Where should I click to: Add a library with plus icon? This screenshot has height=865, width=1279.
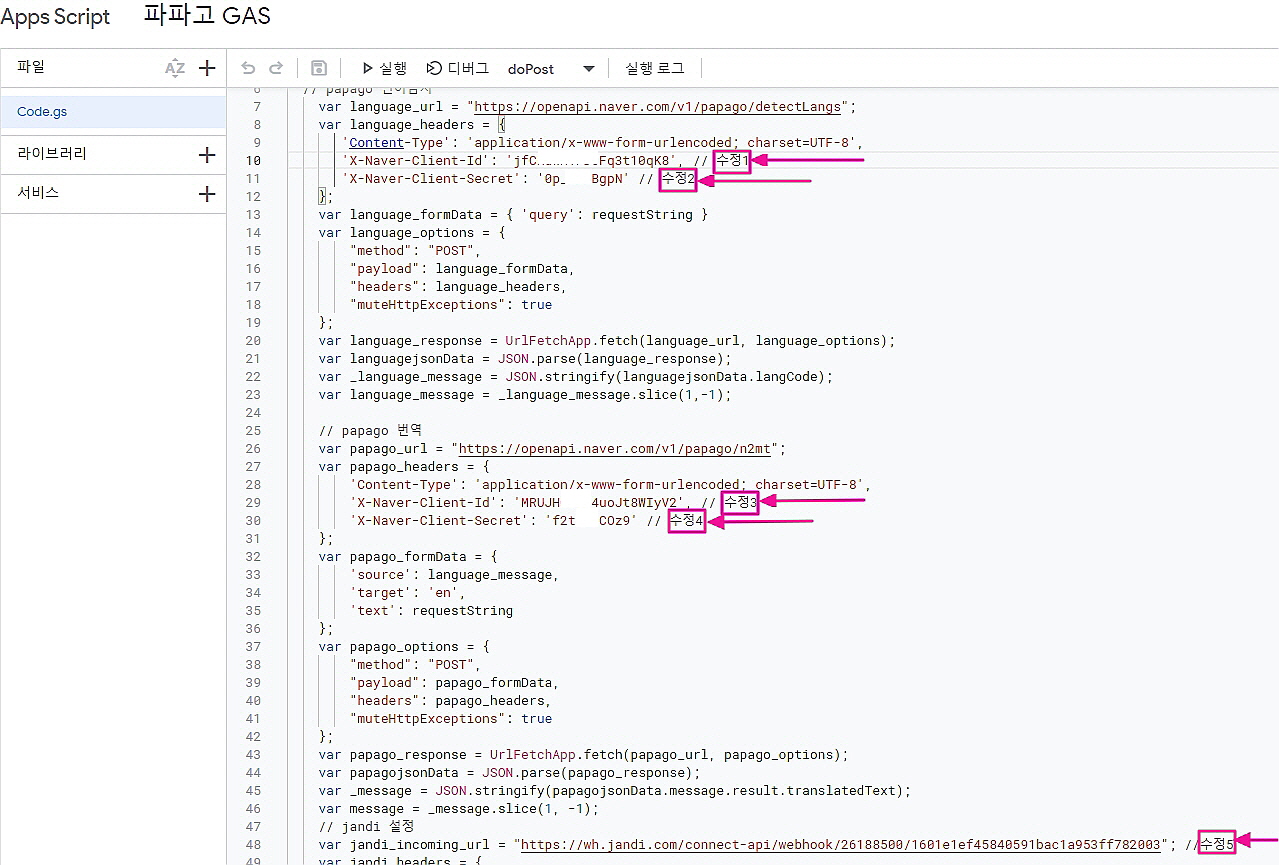[207, 154]
